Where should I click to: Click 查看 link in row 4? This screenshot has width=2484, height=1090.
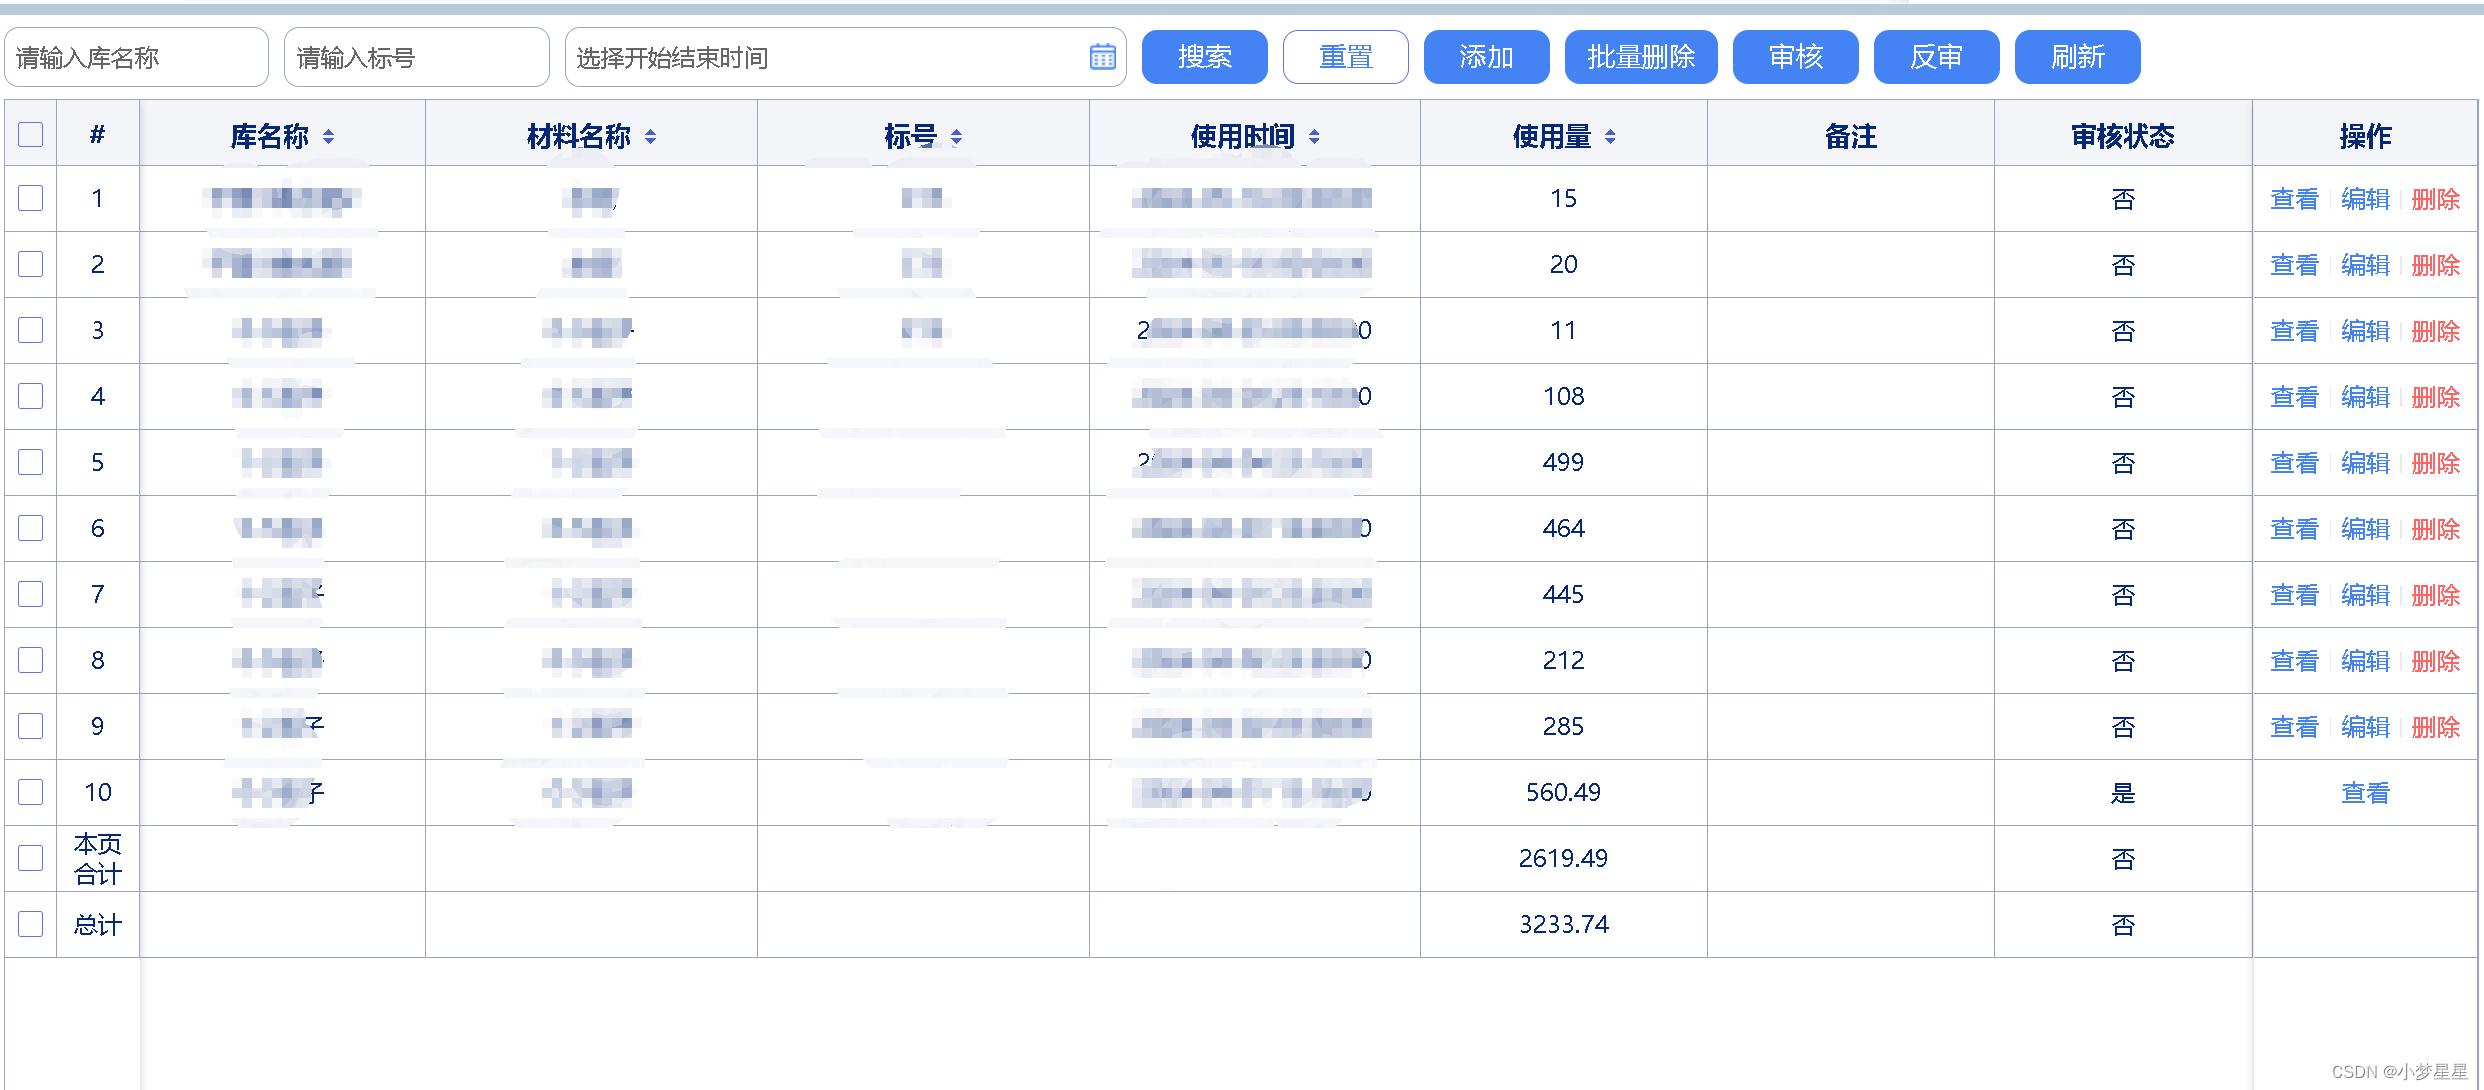(x=2294, y=397)
